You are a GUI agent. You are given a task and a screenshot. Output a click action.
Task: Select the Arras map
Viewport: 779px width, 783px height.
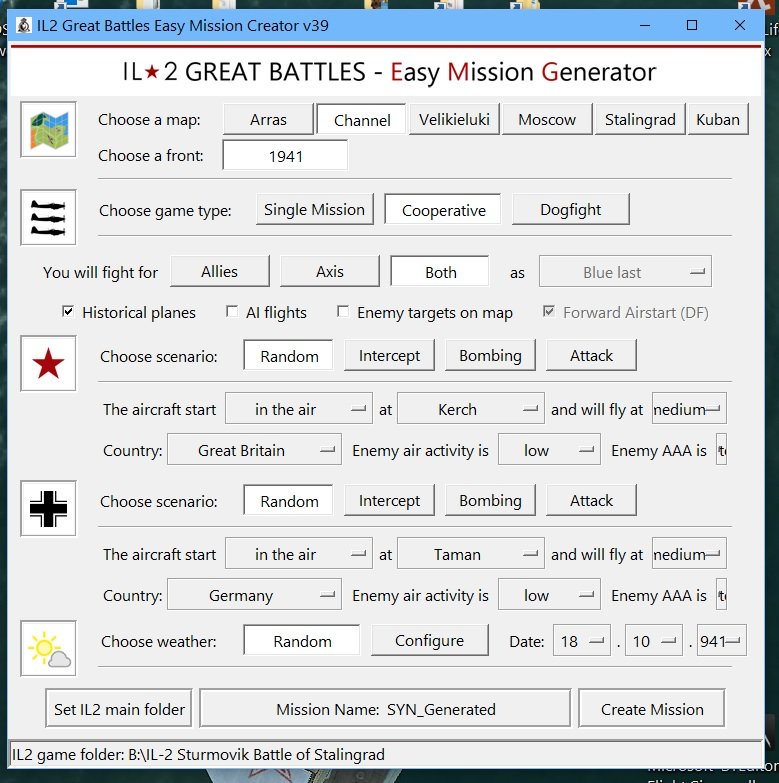(x=269, y=119)
